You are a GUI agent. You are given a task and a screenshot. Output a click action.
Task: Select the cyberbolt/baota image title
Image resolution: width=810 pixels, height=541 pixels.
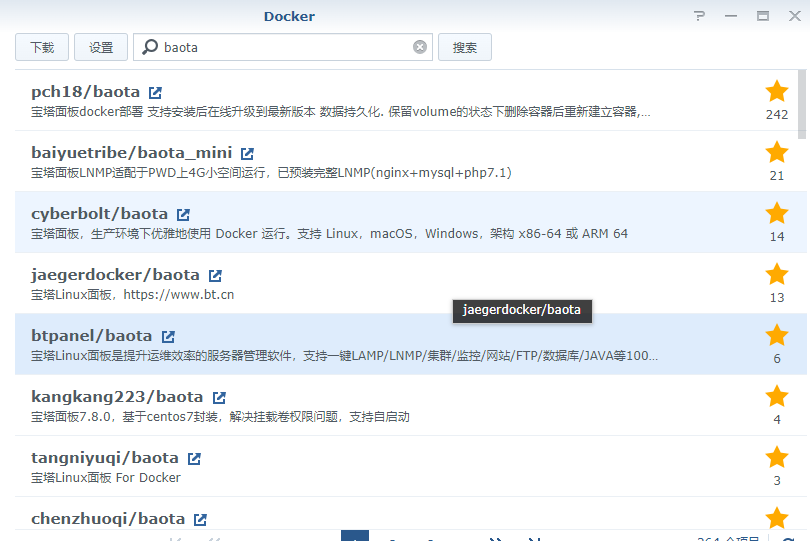tap(100, 214)
